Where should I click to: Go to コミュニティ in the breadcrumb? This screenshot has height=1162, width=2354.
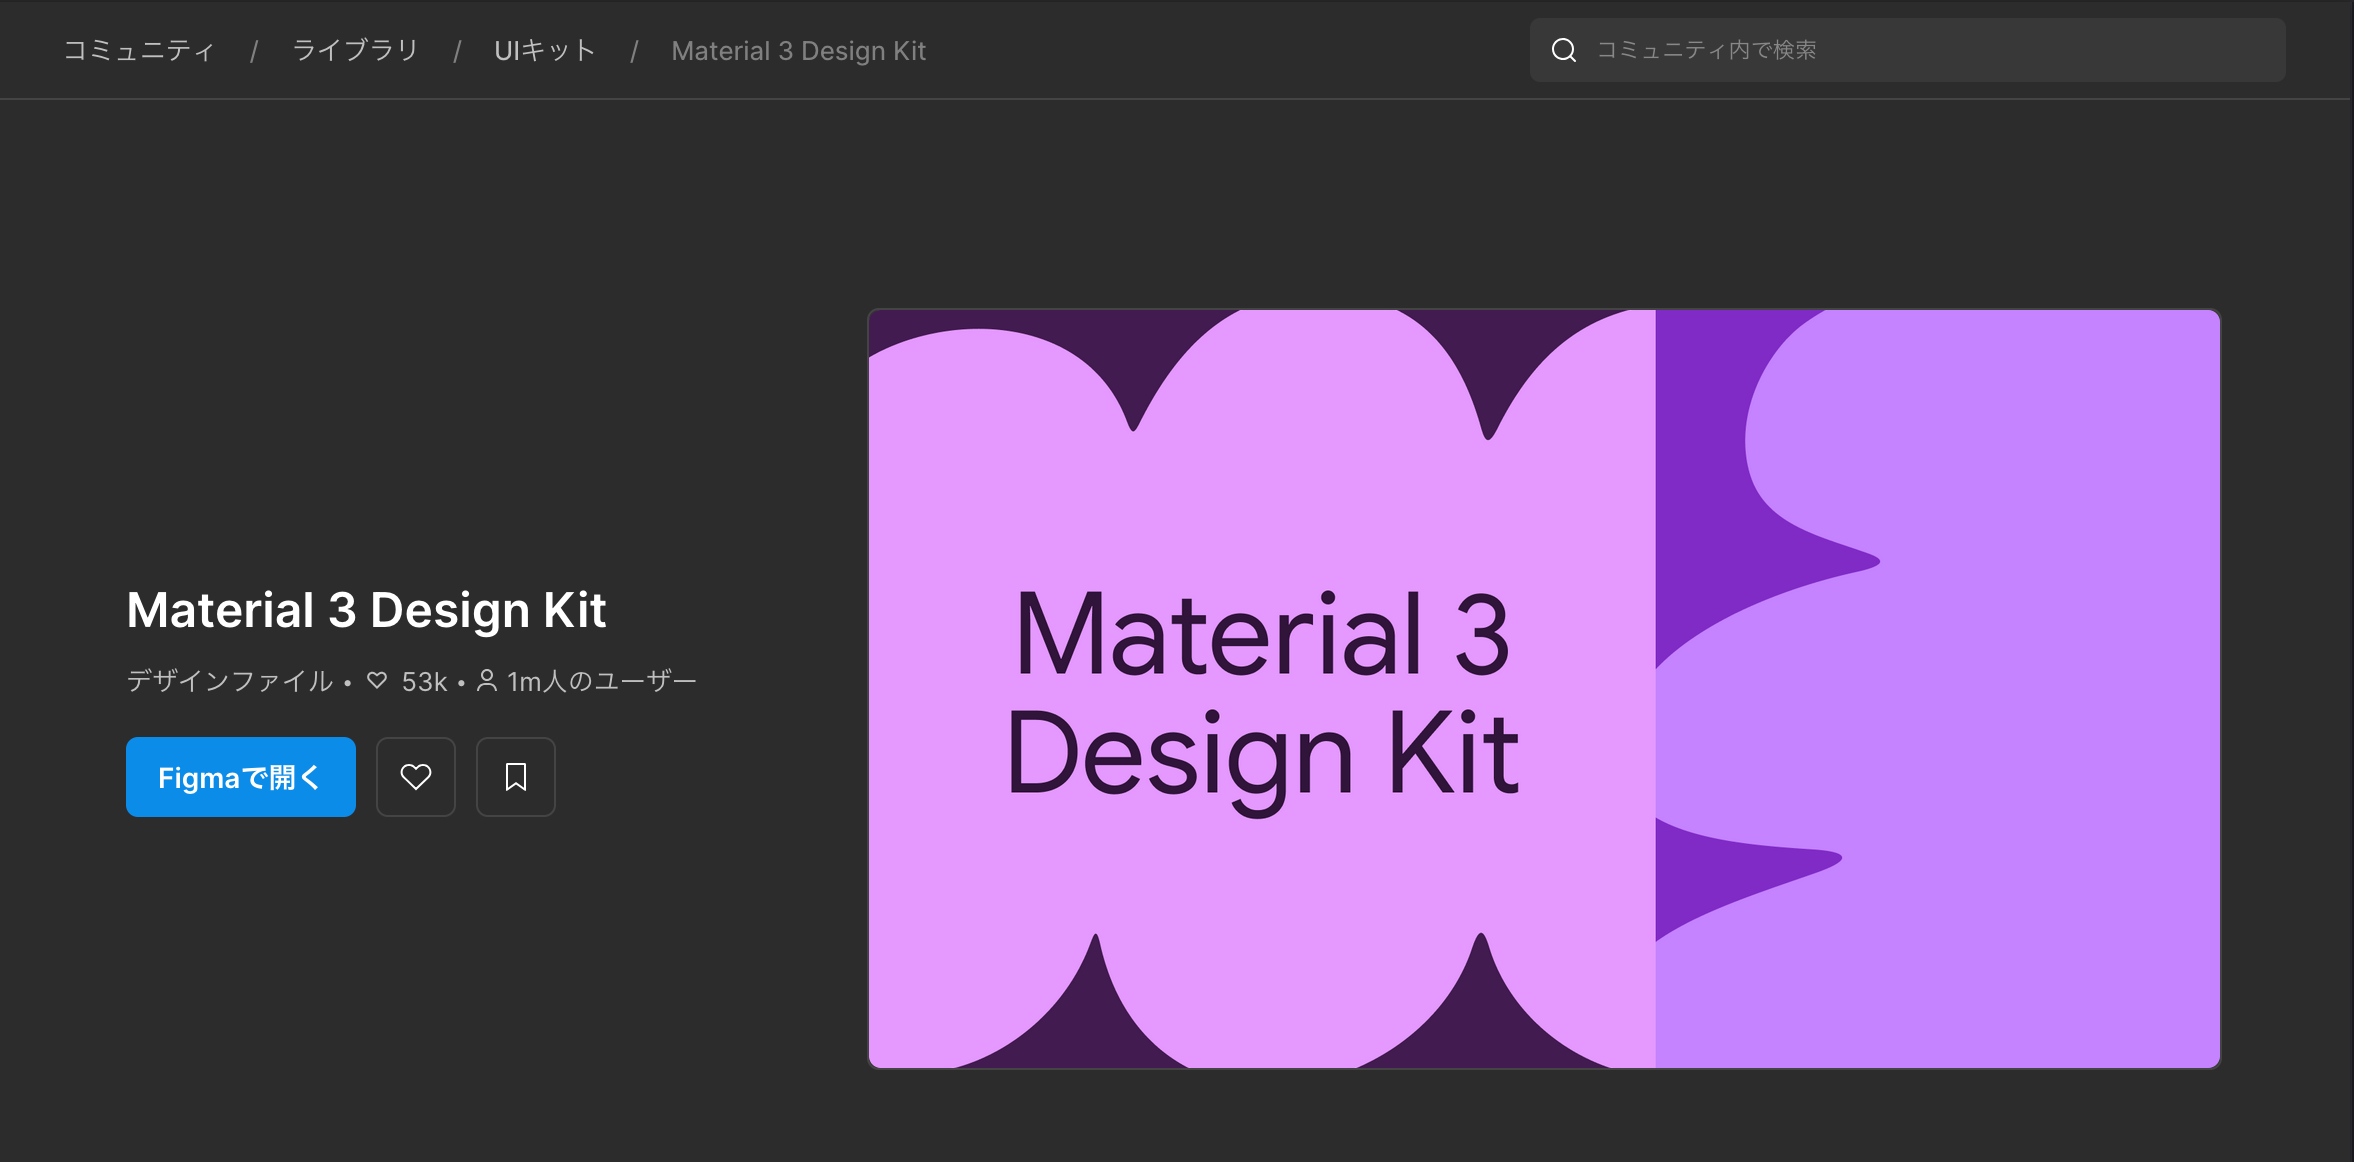click(139, 50)
